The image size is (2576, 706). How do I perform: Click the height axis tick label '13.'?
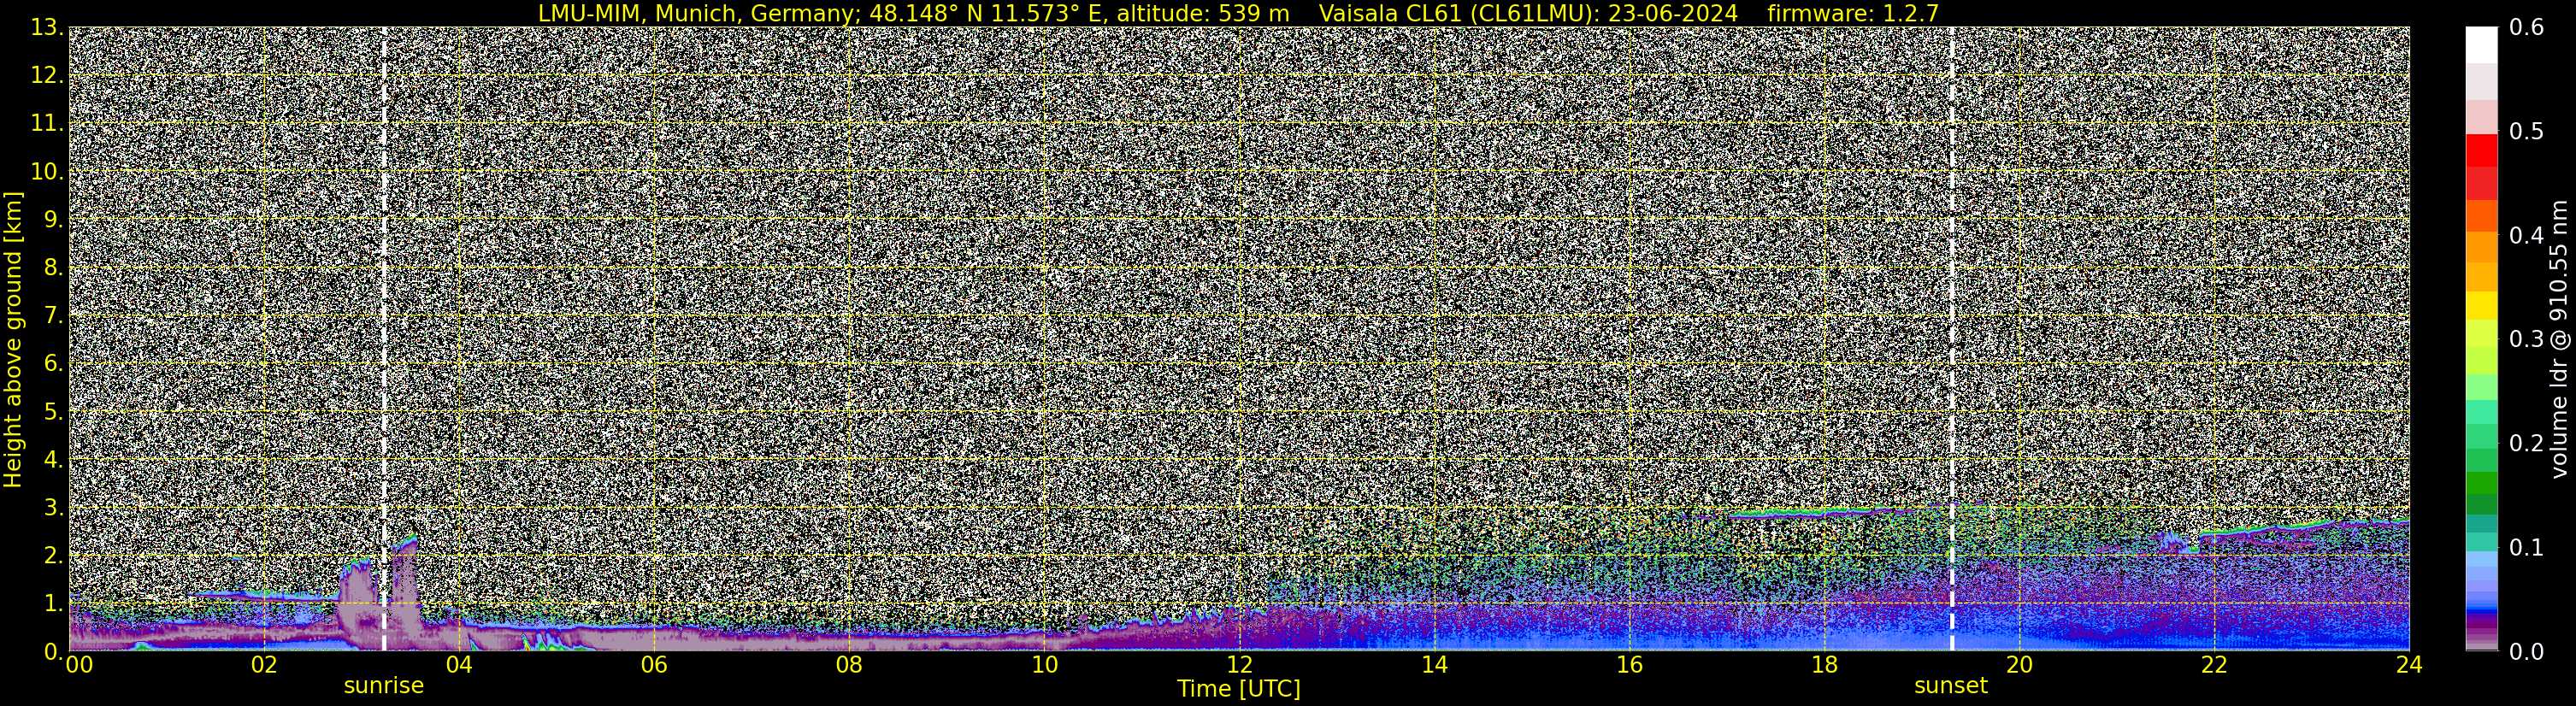(48, 27)
